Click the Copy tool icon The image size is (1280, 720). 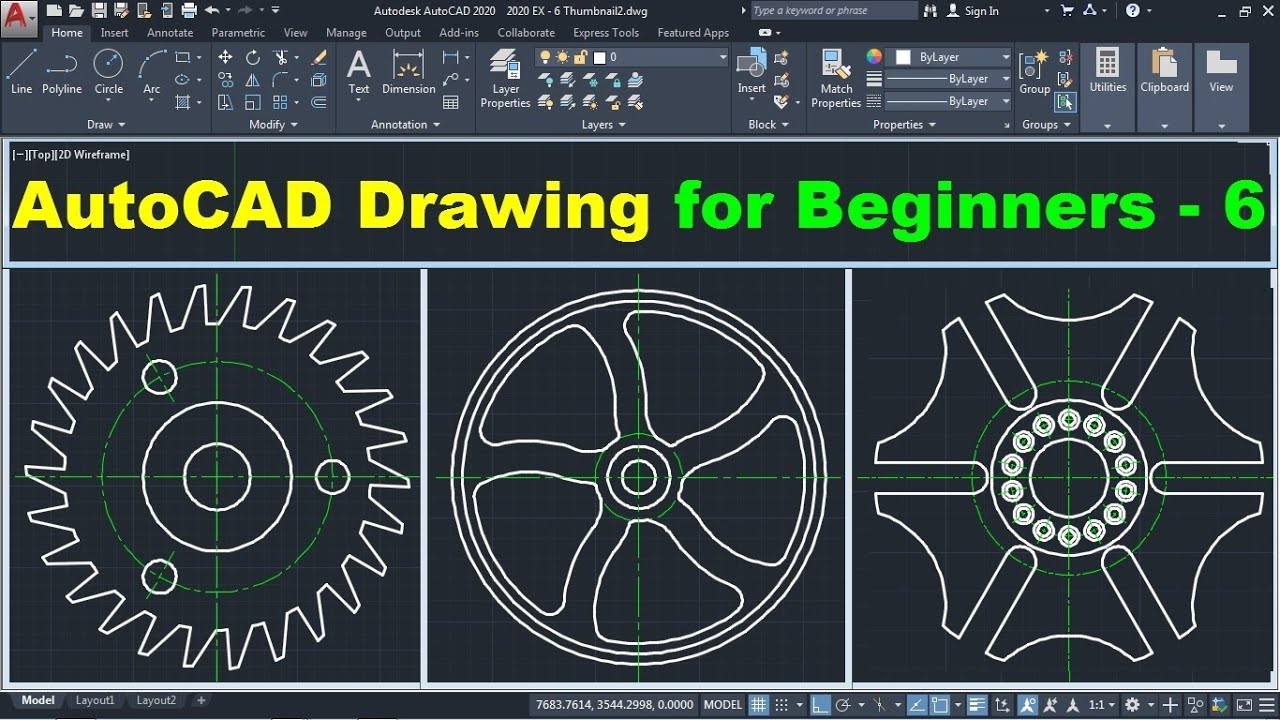click(x=225, y=80)
